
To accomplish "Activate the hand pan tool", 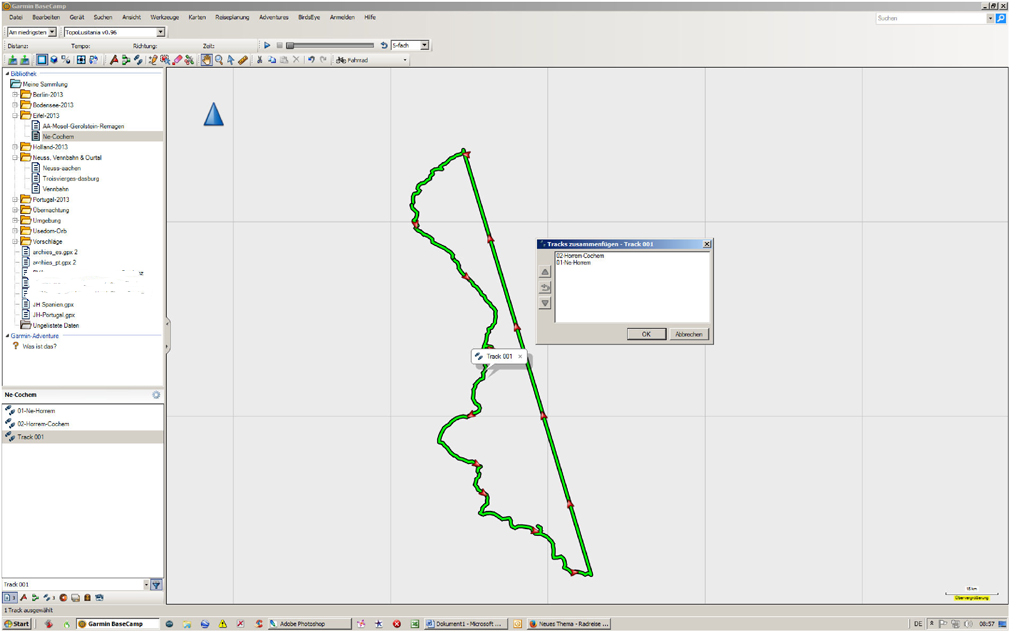I will tap(206, 60).
